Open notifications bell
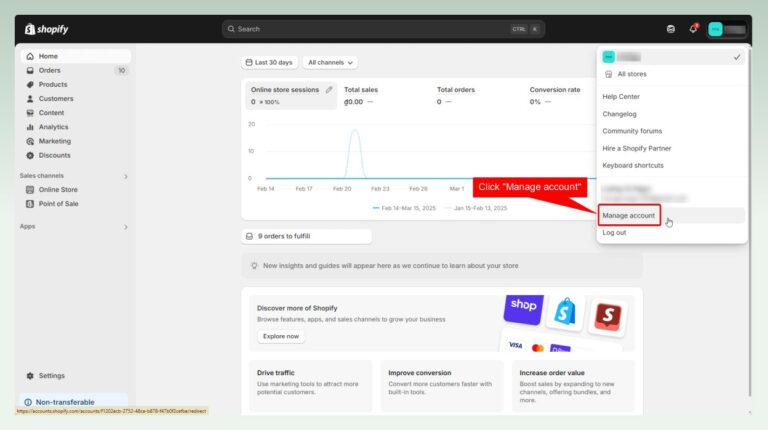The height and width of the screenshot is (430, 768). click(x=693, y=29)
